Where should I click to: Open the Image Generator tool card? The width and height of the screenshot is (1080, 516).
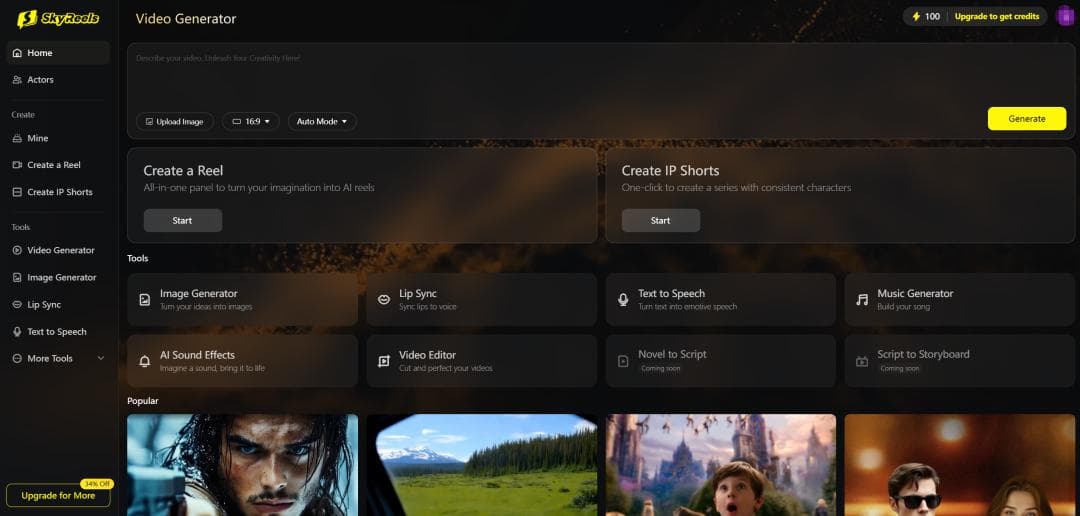[242, 300]
